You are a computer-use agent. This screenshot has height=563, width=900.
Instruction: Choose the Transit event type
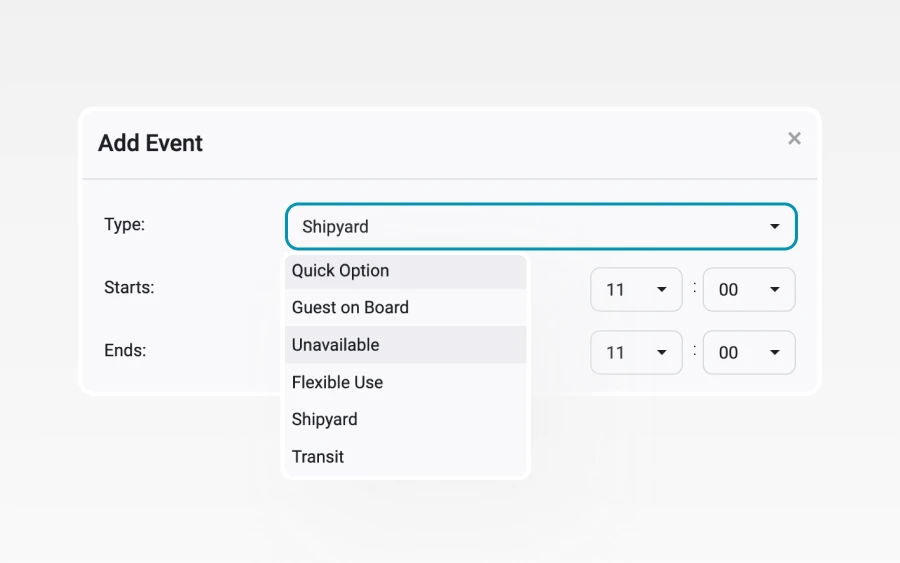tap(405, 457)
